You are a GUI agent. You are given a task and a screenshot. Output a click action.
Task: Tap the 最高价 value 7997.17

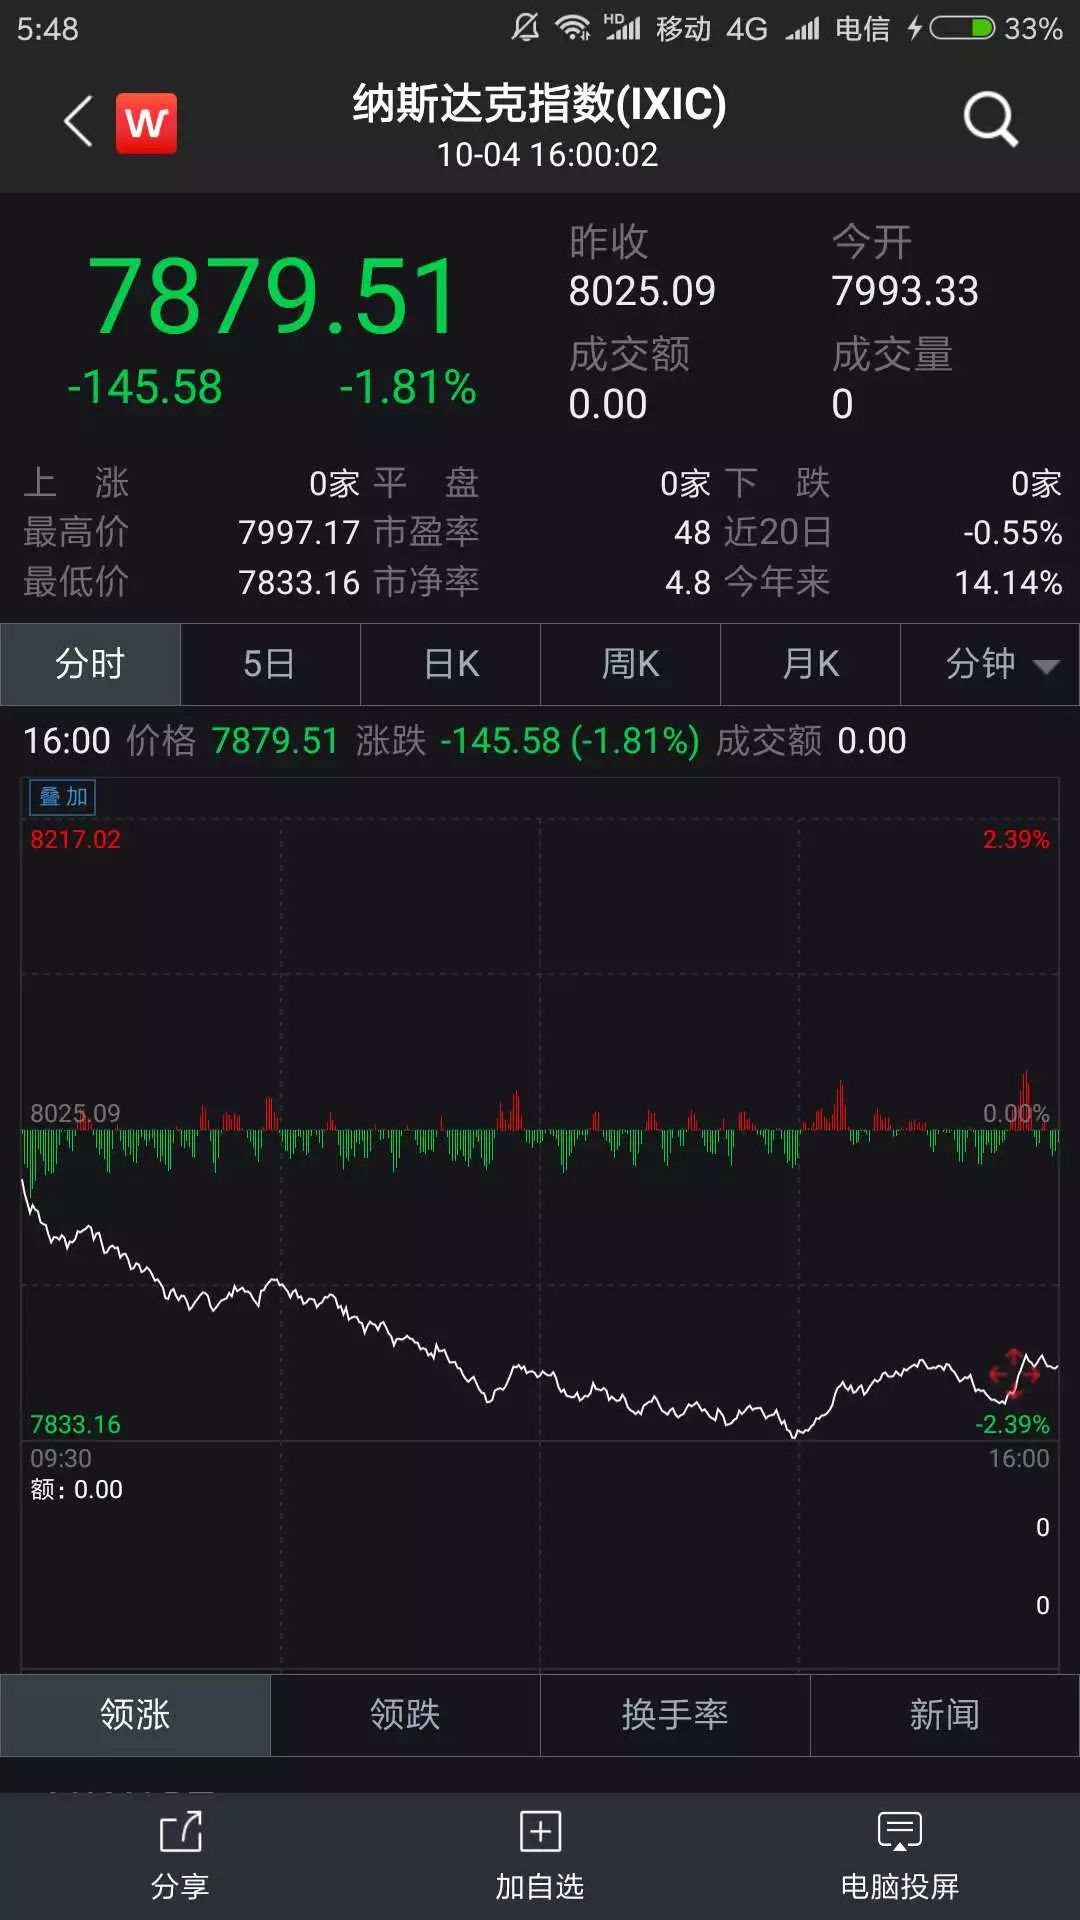pyautogui.click(x=299, y=533)
